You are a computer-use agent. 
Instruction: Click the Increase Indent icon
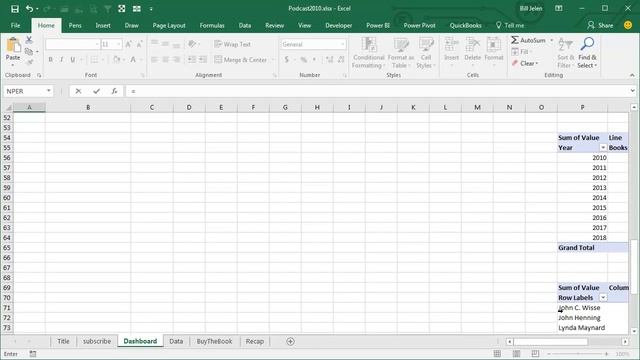point(203,60)
